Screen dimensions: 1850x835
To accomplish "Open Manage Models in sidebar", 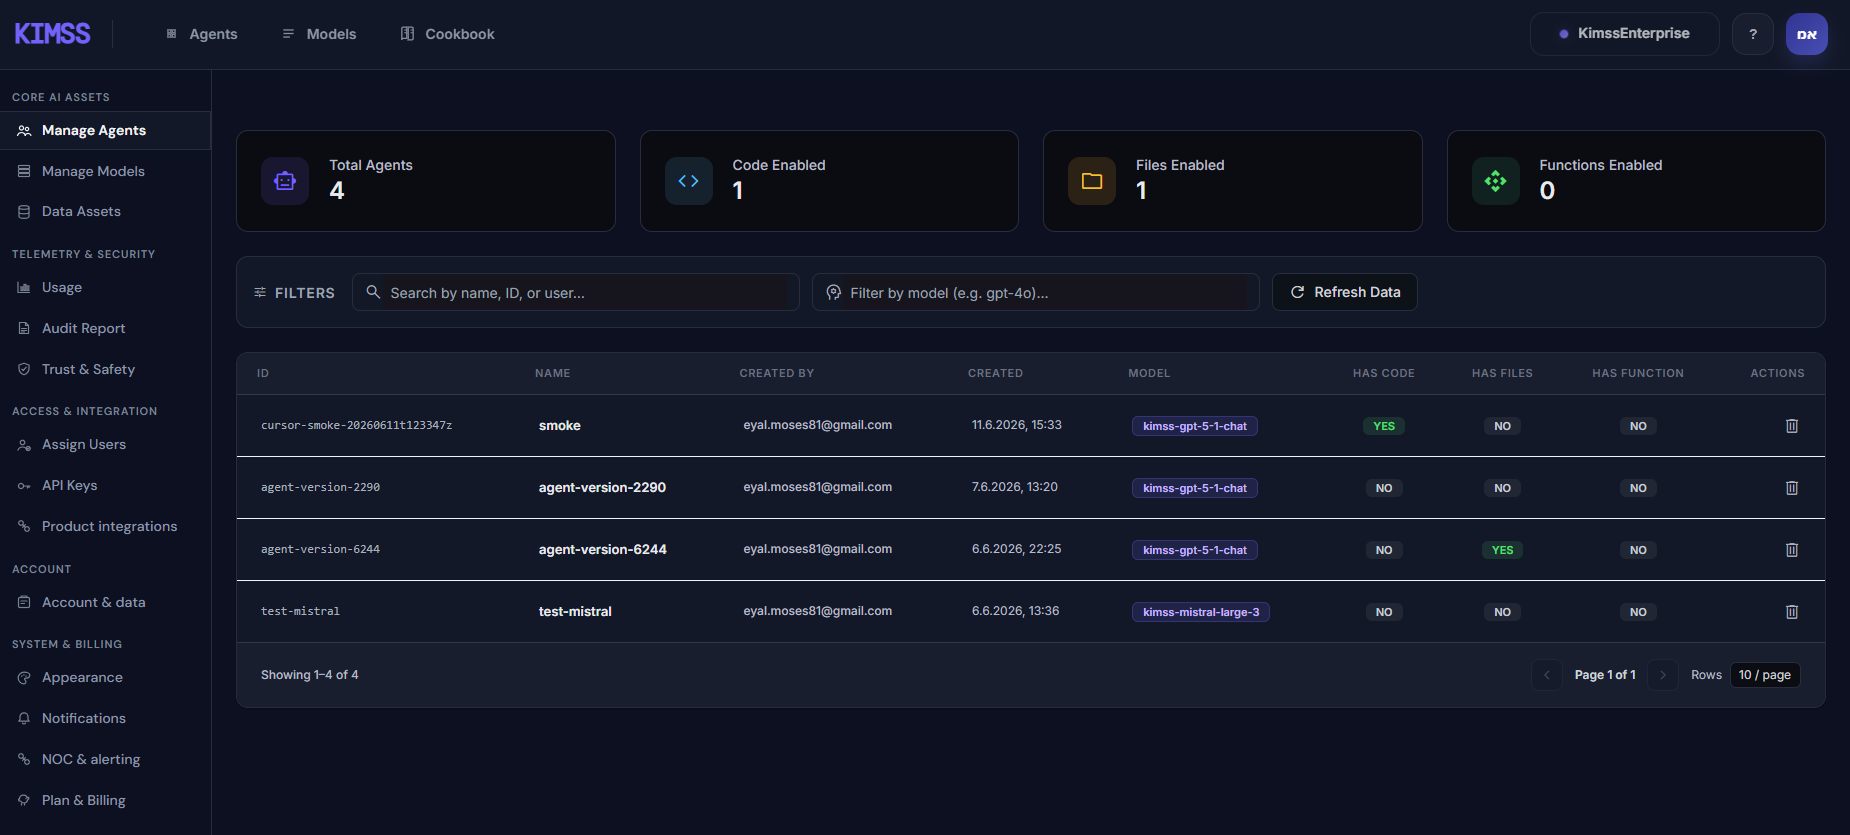I will [x=105, y=171].
